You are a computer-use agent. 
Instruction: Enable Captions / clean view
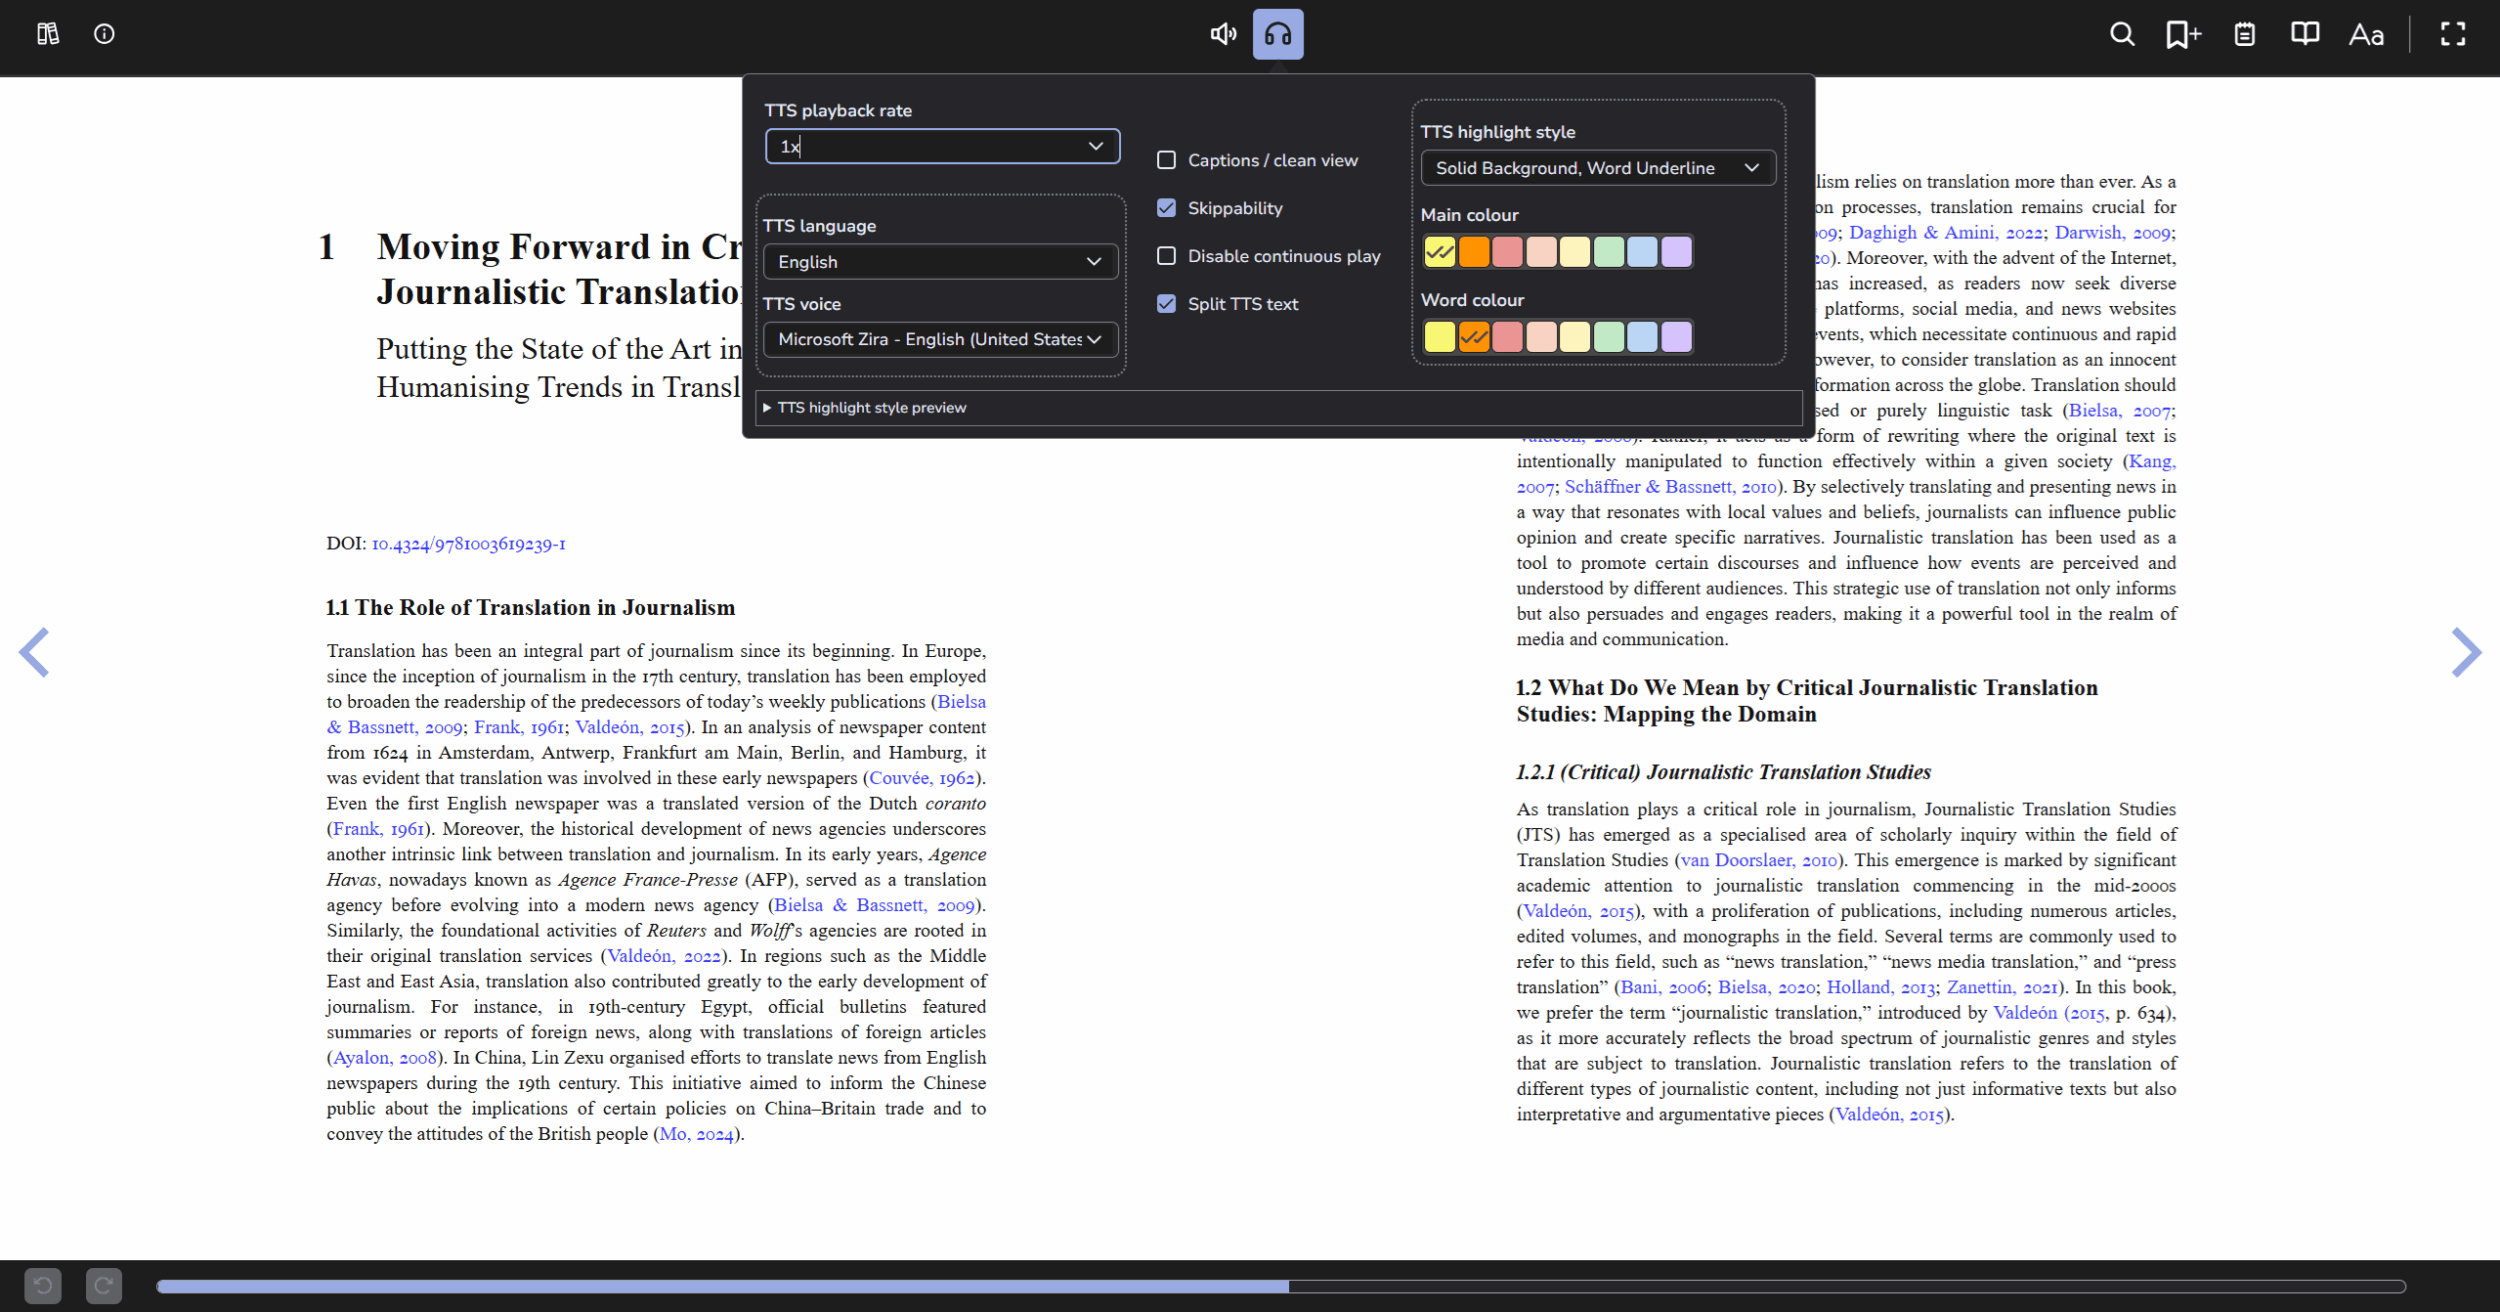click(1166, 159)
